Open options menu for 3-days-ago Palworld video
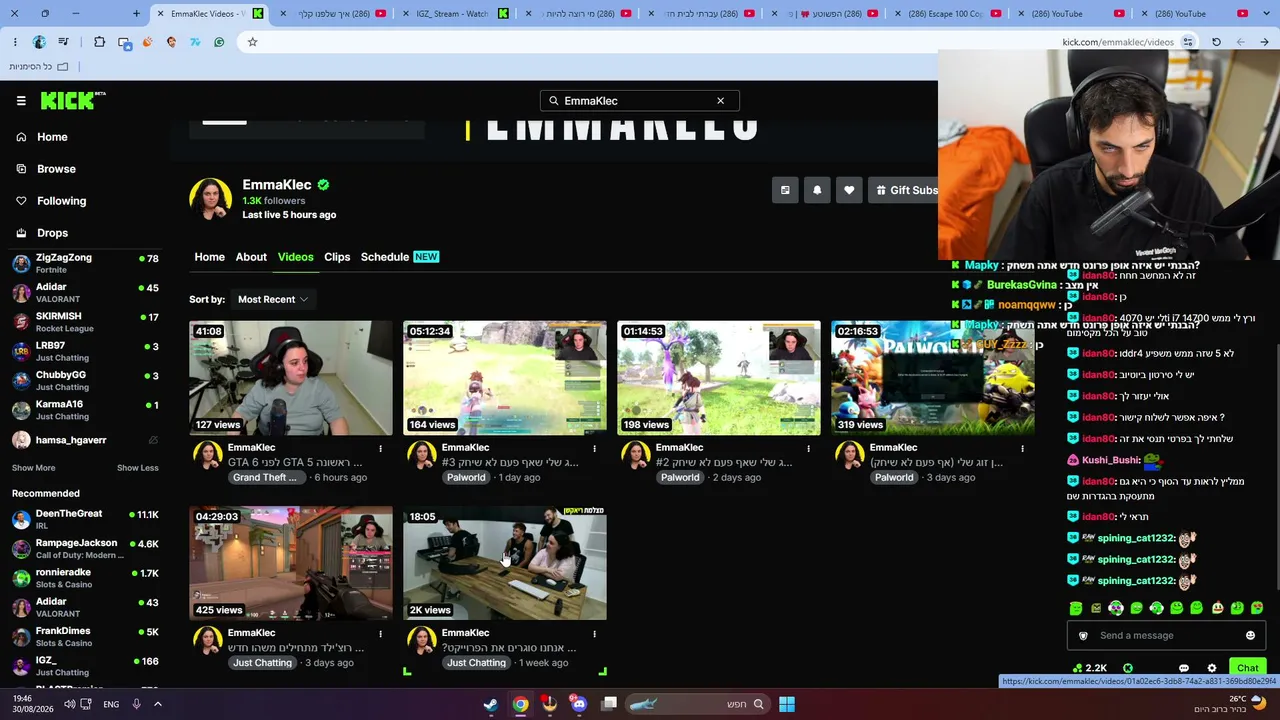This screenshot has width=1280, height=720. click(x=1022, y=448)
